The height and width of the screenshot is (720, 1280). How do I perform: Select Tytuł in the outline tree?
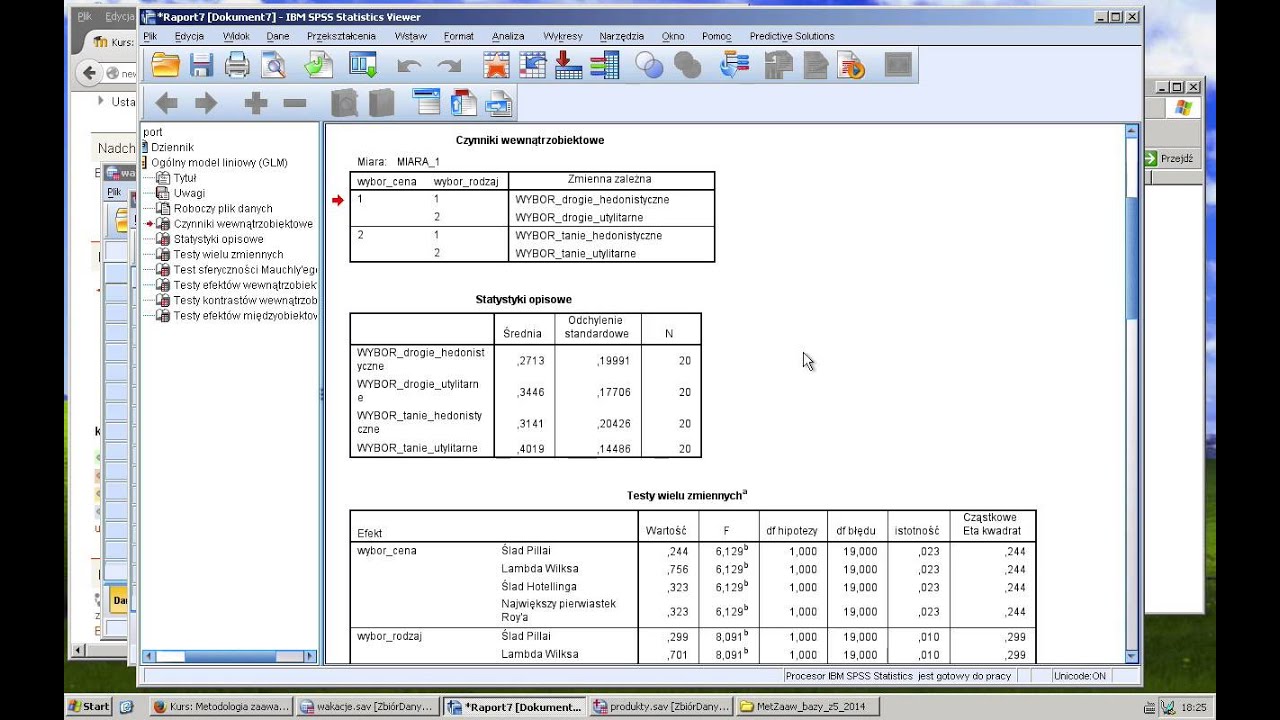point(184,178)
